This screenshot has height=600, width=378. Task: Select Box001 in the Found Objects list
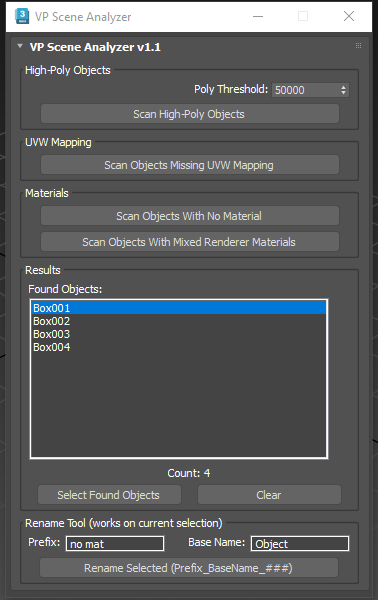[179, 308]
